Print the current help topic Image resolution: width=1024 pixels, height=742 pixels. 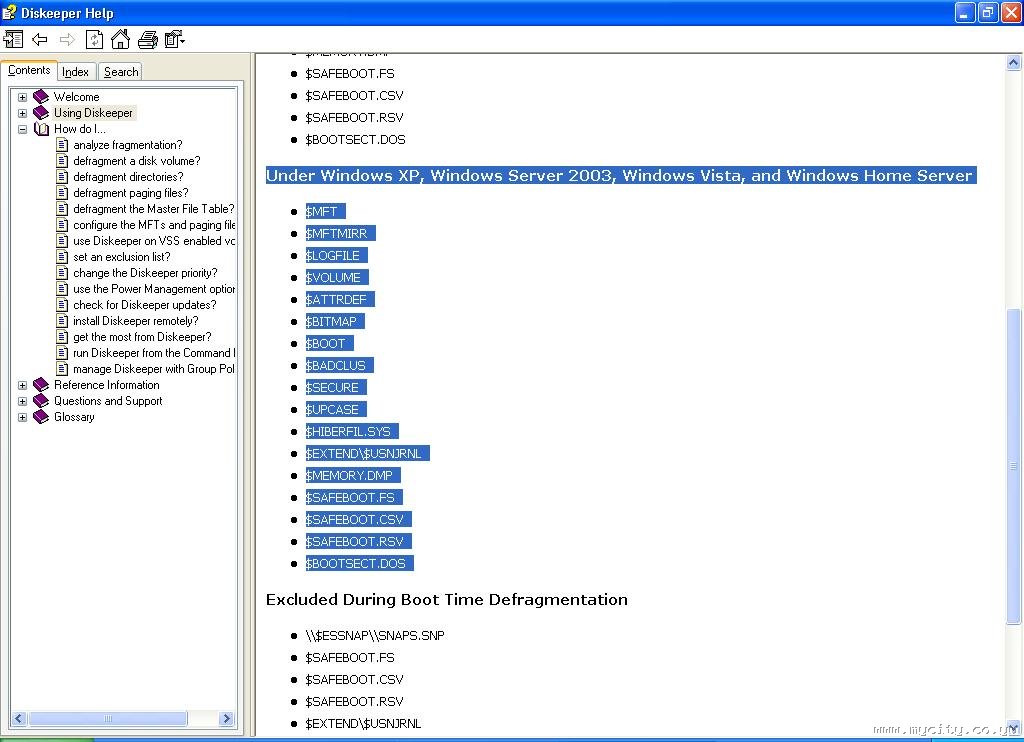pyautogui.click(x=147, y=40)
